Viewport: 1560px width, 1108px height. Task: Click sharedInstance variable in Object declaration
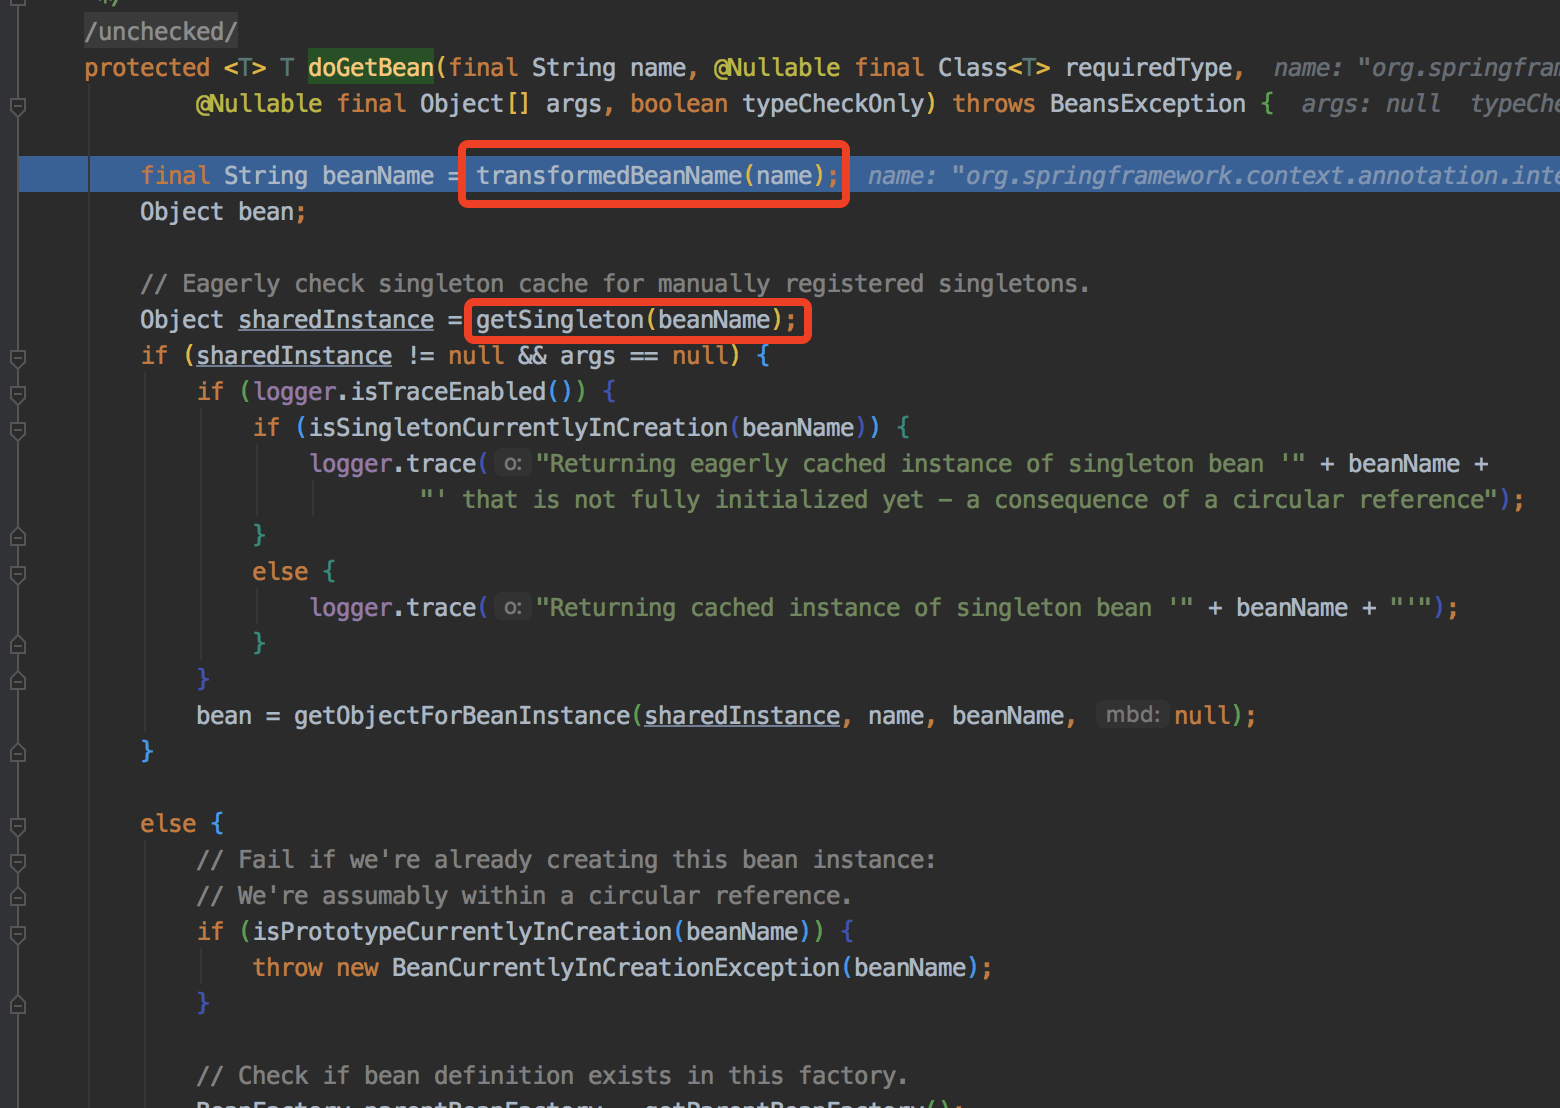(x=336, y=319)
